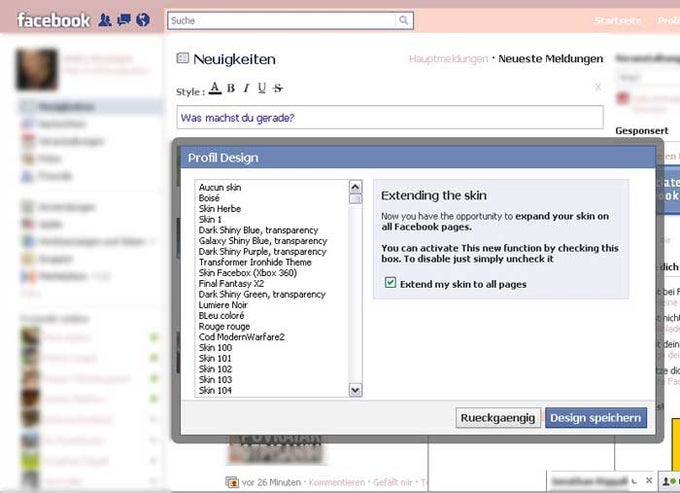Click the 'Gefällt mir' link
This screenshot has height=493, width=680.
392,482
